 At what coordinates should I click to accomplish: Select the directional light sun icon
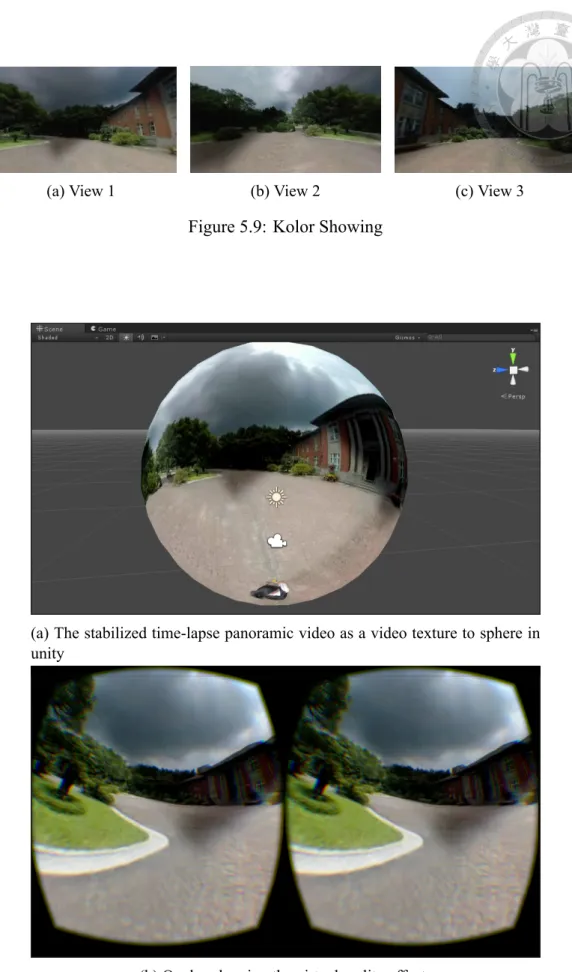[276, 497]
